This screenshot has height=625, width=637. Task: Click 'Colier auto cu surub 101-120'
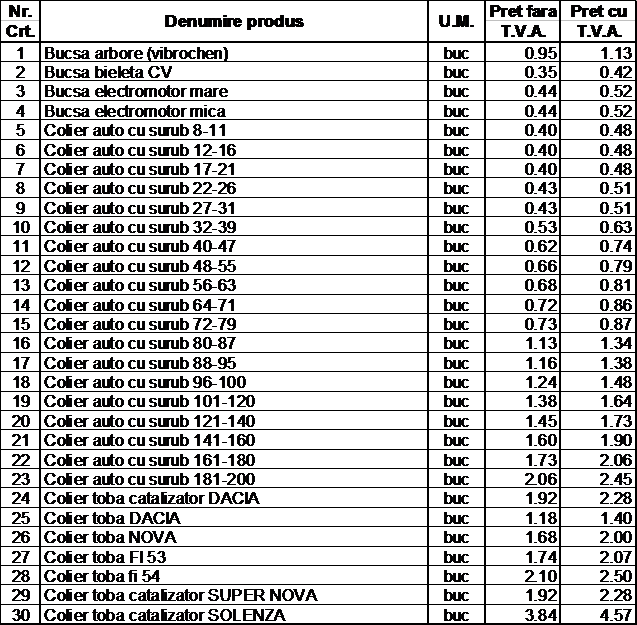[150, 401]
